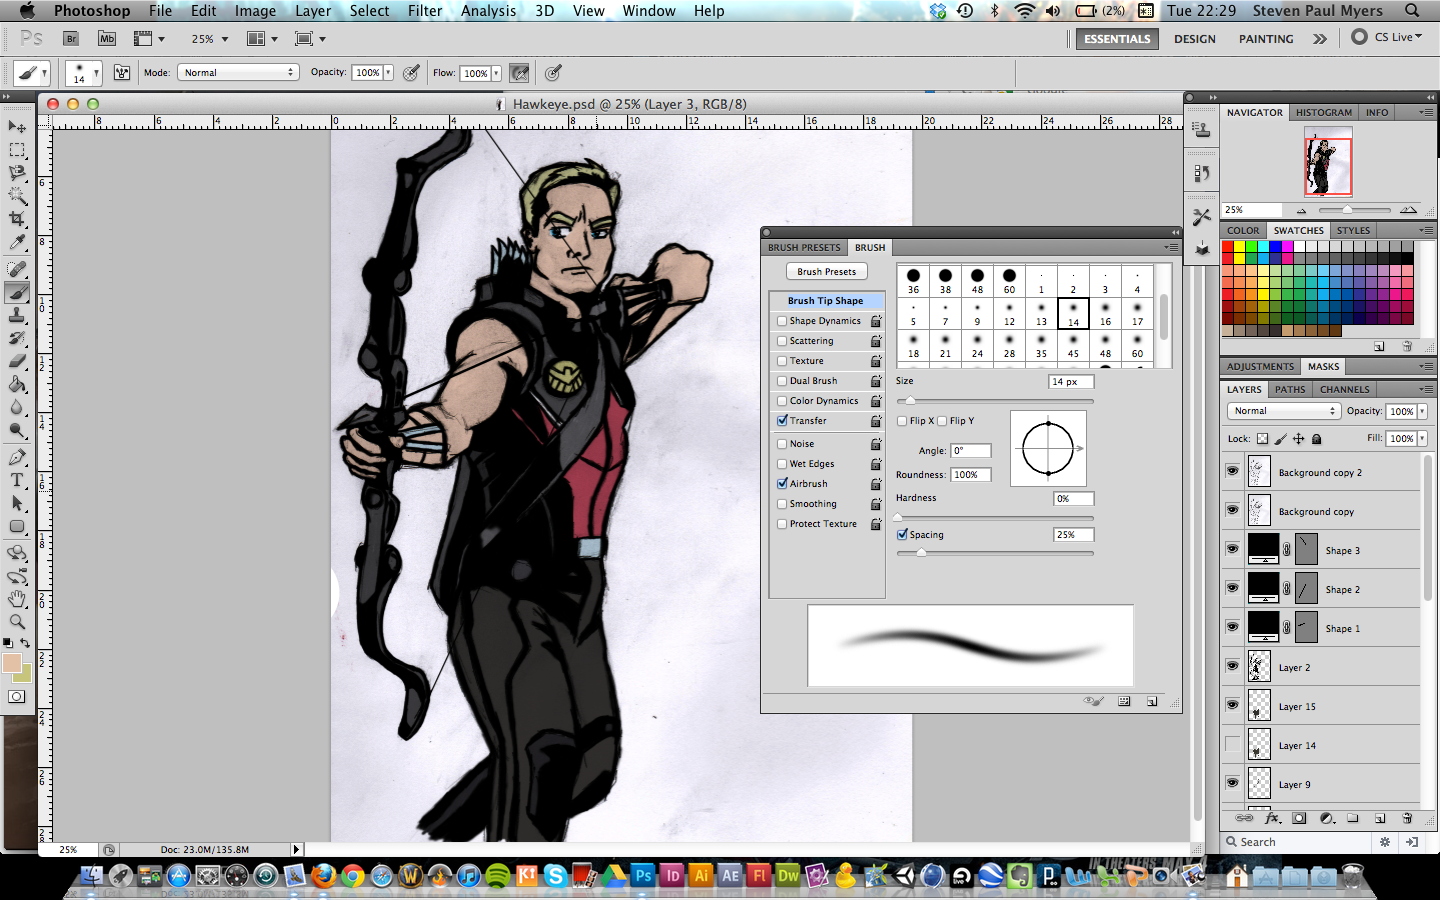Screen dimensions: 1440x900
Task: Switch to the Channels tab
Action: click(1344, 389)
